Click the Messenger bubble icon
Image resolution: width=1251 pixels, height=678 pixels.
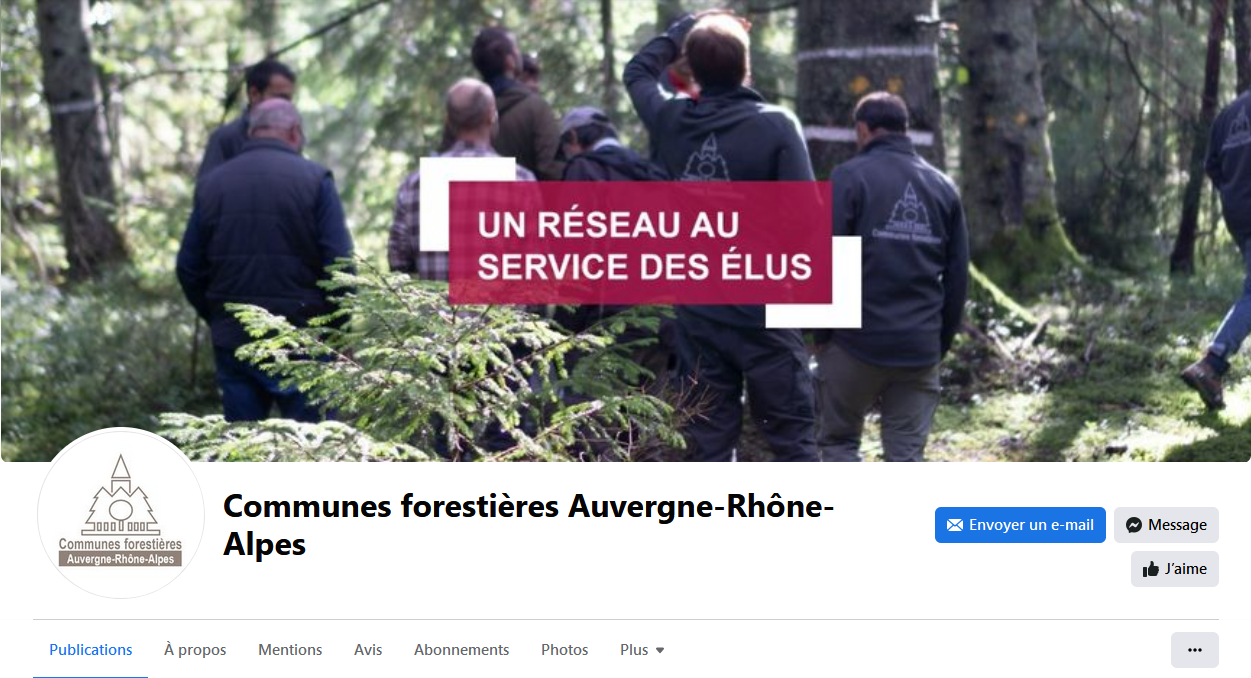pyautogui.click(x=1134, y=525)
